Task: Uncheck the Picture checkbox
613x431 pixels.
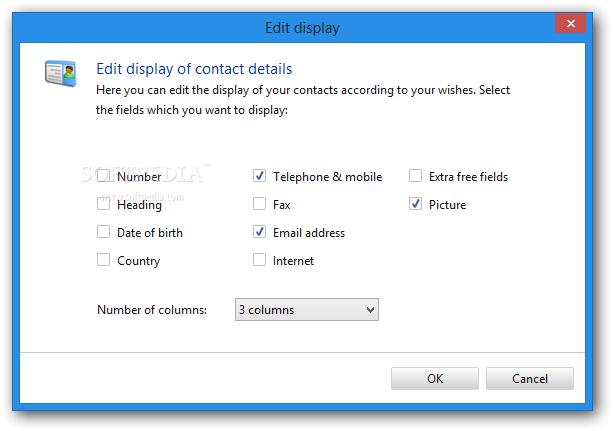Action: (415, 204)
